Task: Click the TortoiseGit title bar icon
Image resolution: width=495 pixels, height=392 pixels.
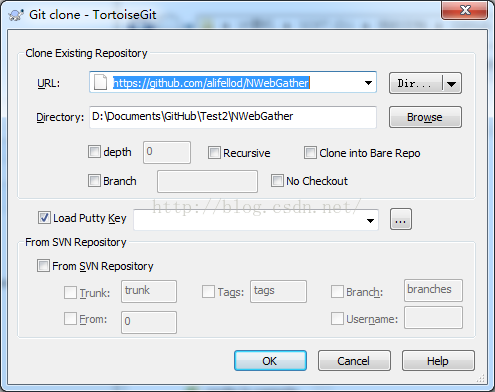Action: [16, 15]
